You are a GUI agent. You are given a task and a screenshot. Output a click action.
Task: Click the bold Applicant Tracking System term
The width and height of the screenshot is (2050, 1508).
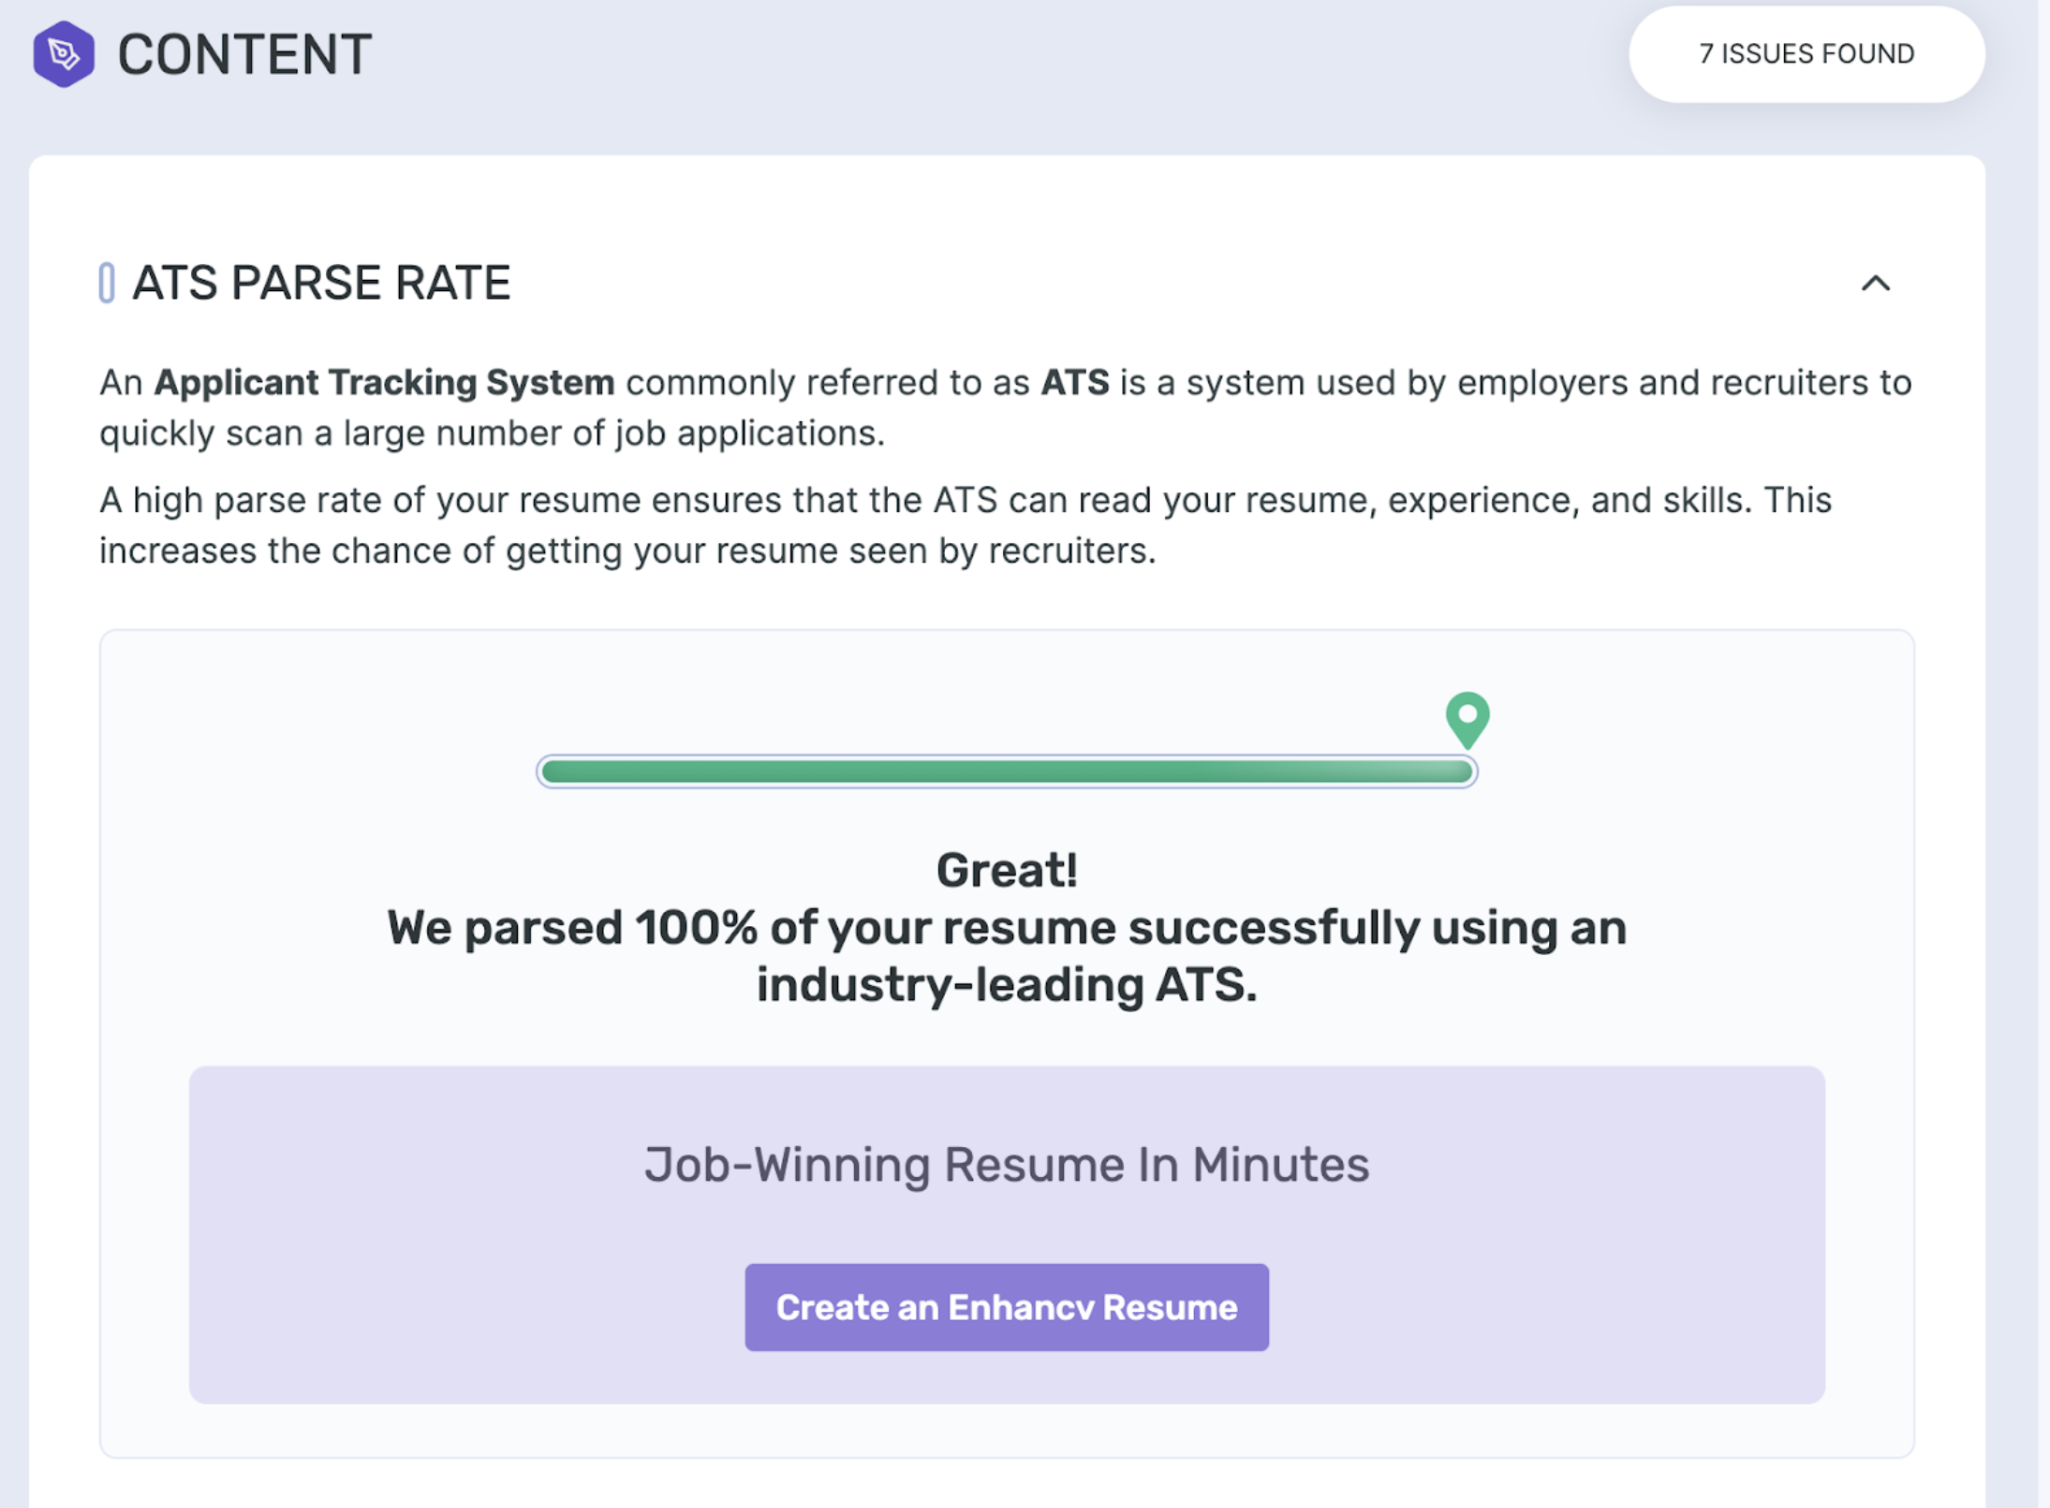click(384, 382)
